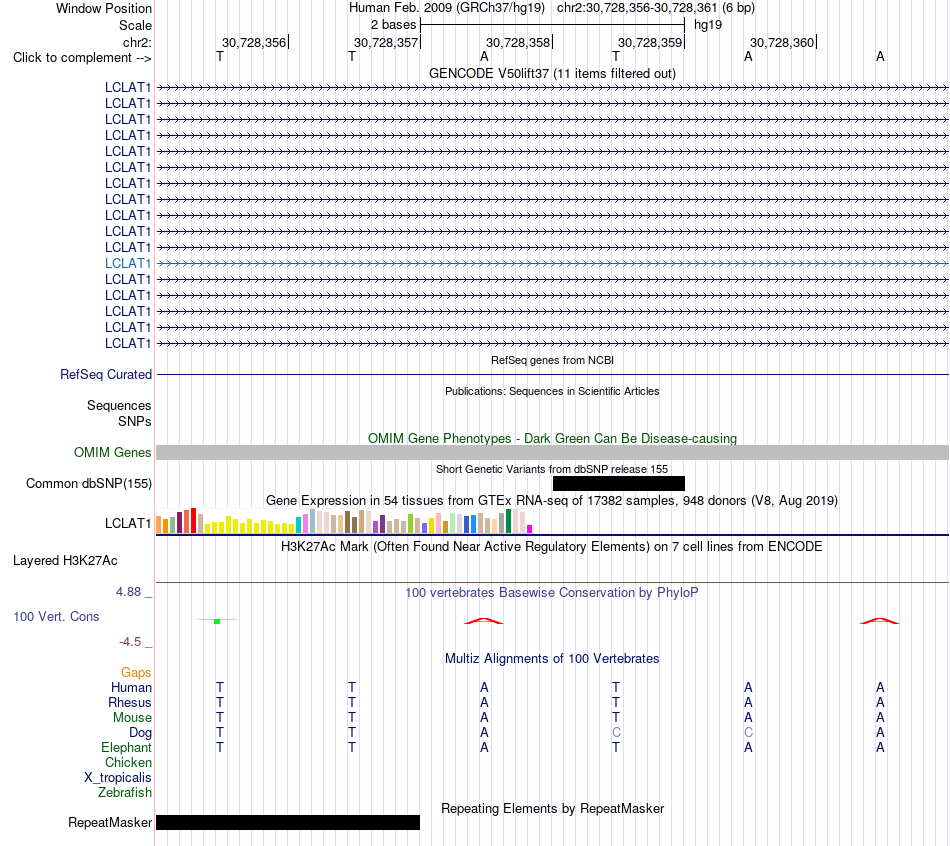Click the Zebrafish species label
The width and height of the screenshot is (950, 846).
coord(125,792)
